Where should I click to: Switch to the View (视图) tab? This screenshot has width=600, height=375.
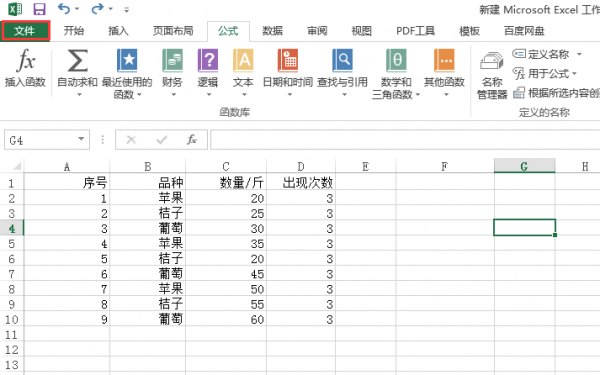pos(362,31)
